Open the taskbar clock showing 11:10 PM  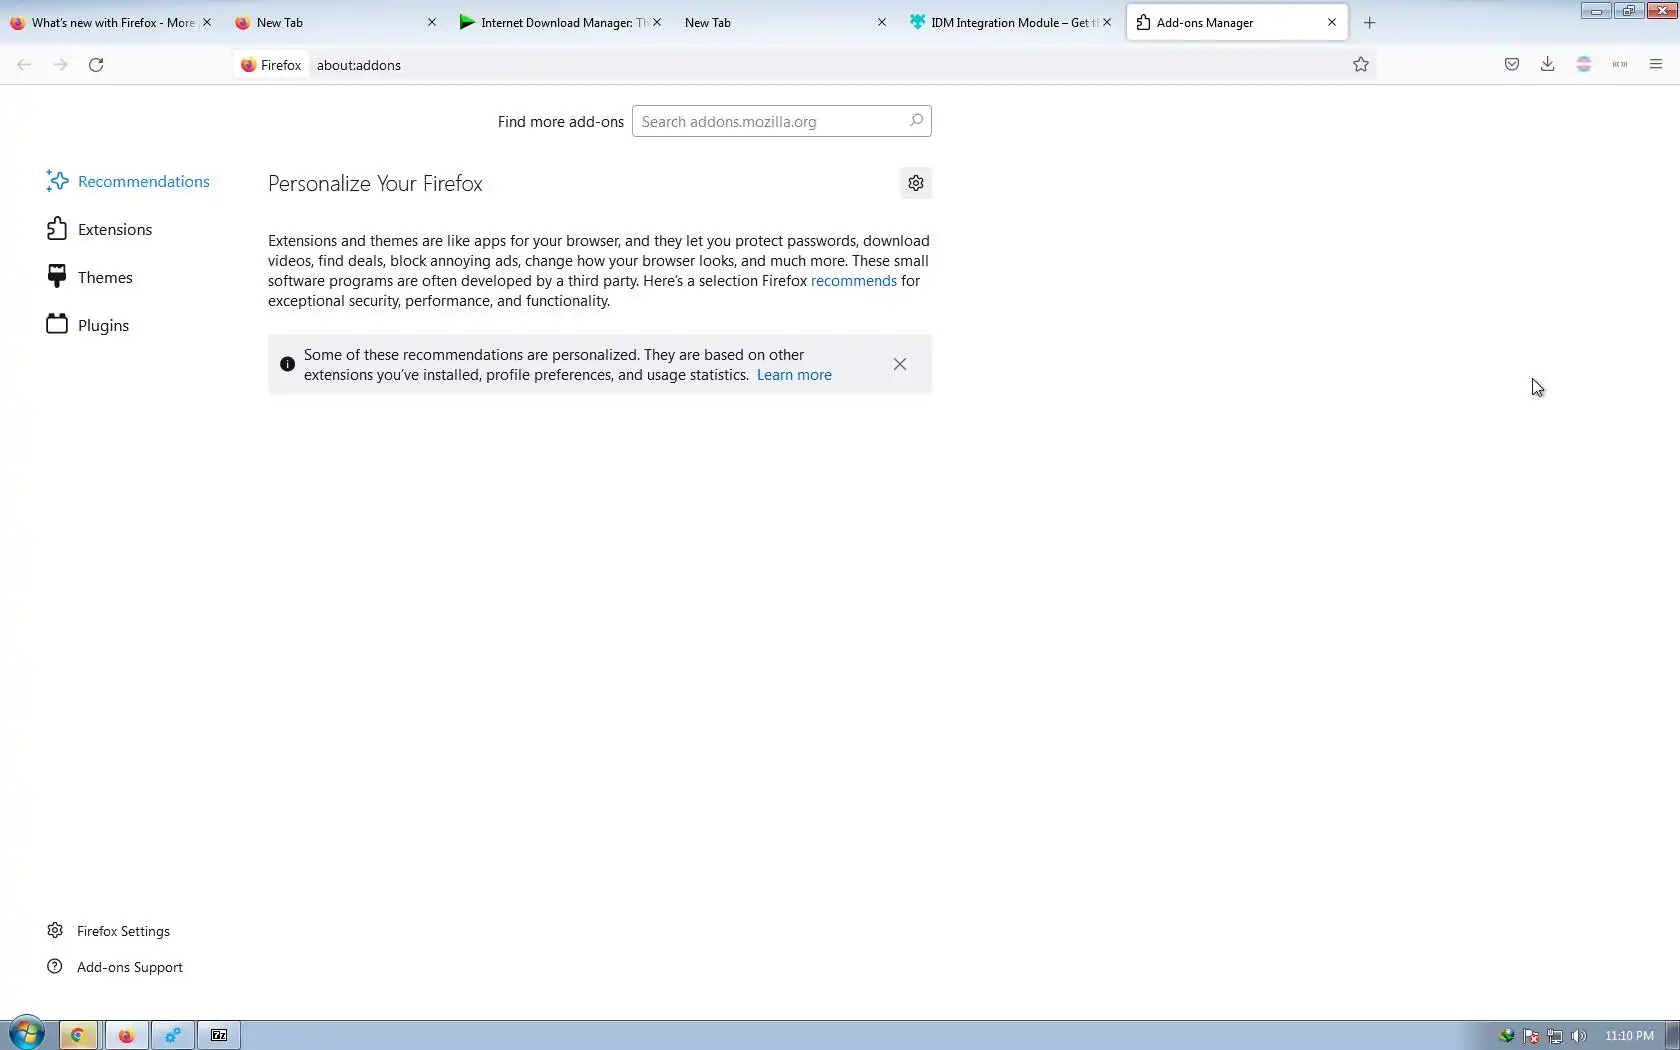click(x=1629, y=1036)
